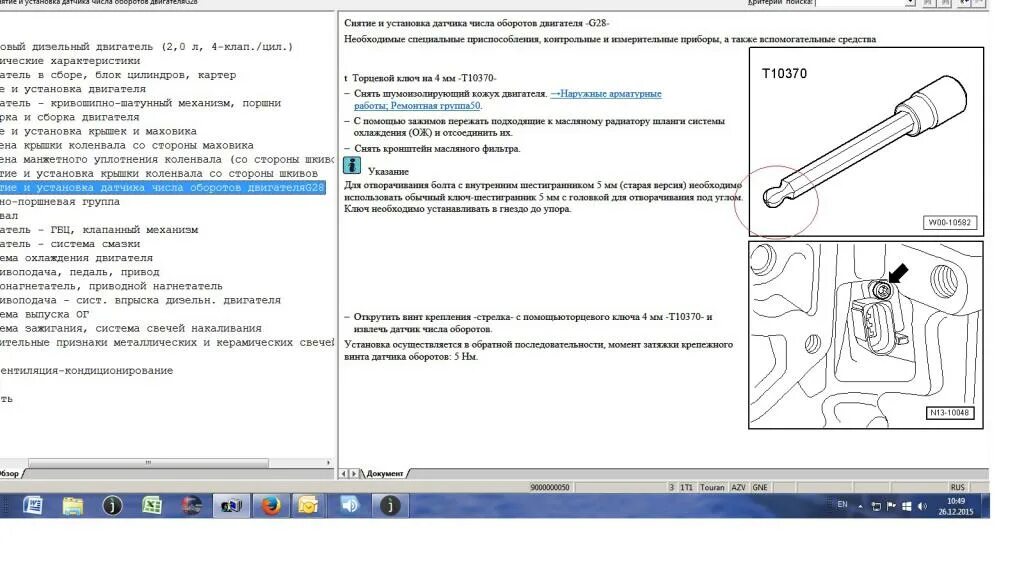1024x576 pixels.
Task: Click the RUS status bar indicator
Action: coord(957,487)
